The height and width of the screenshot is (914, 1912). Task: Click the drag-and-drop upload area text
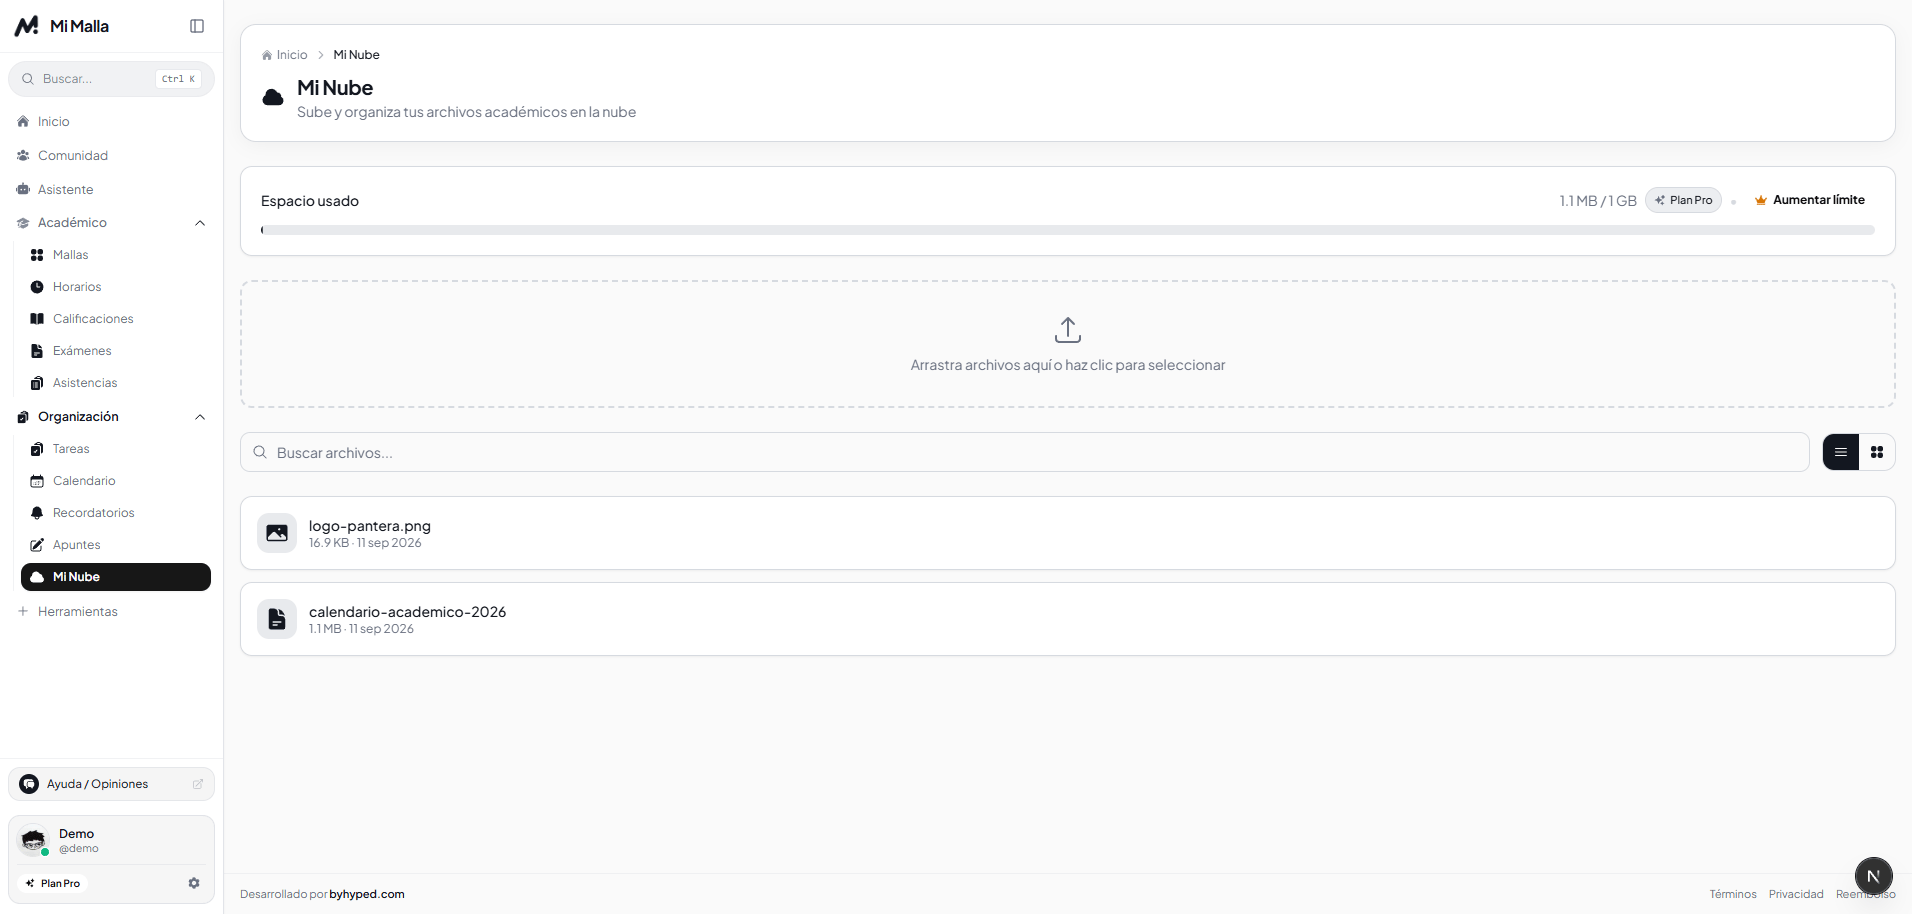pos(1067,365)
